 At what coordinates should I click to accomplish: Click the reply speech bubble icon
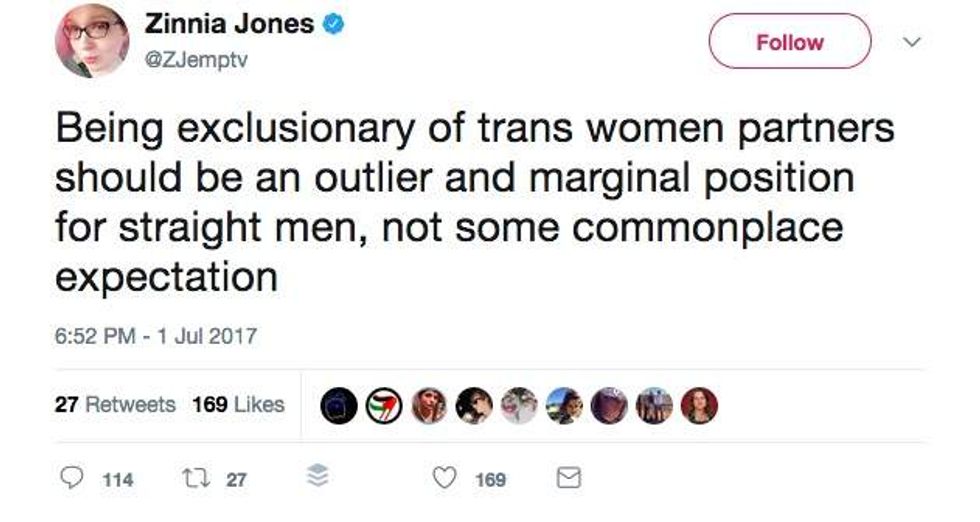pos(73,479)
